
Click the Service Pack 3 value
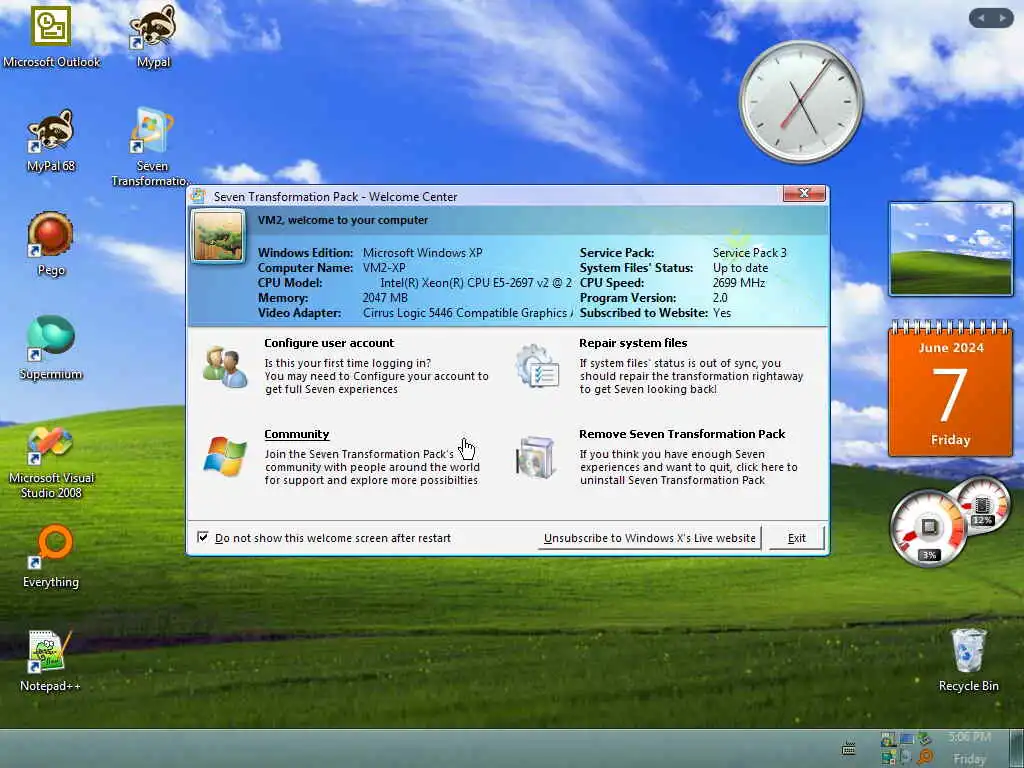coord(750,253)
